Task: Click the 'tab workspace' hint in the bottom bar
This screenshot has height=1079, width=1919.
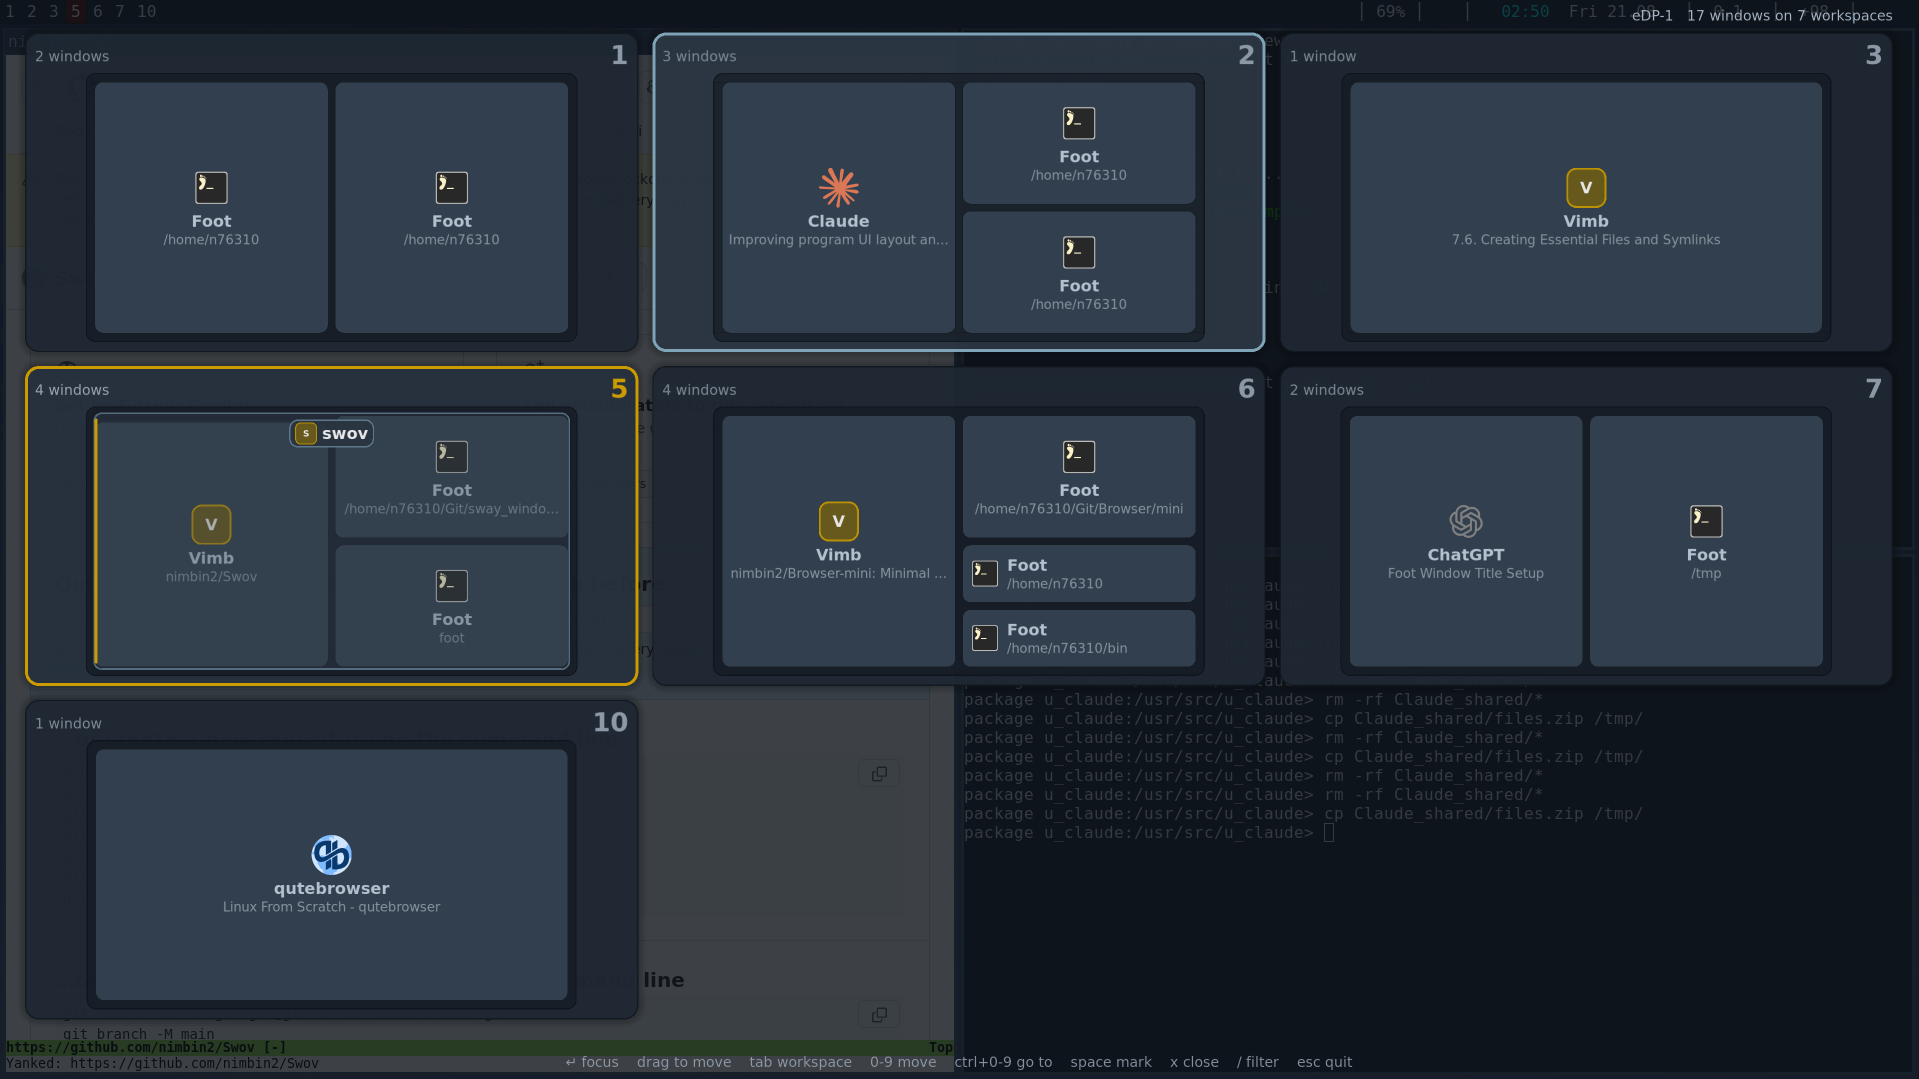Action: [x=800, y=1062]
